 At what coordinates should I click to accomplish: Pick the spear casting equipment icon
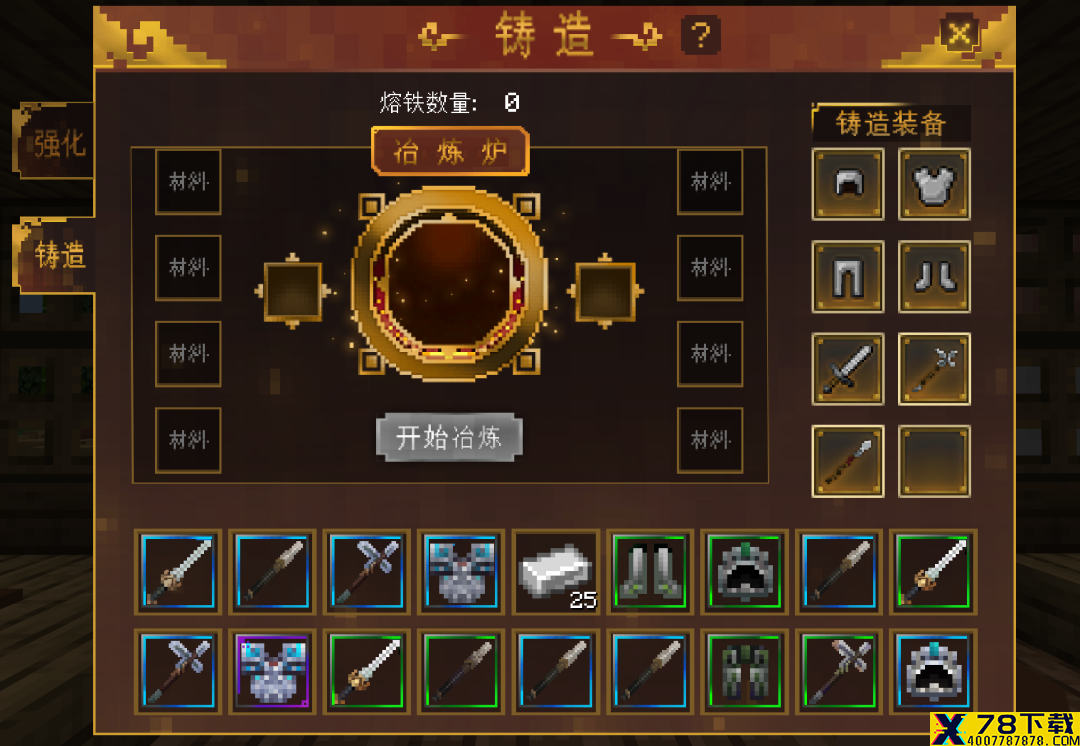pyautogui.click(x=848, y=461)
